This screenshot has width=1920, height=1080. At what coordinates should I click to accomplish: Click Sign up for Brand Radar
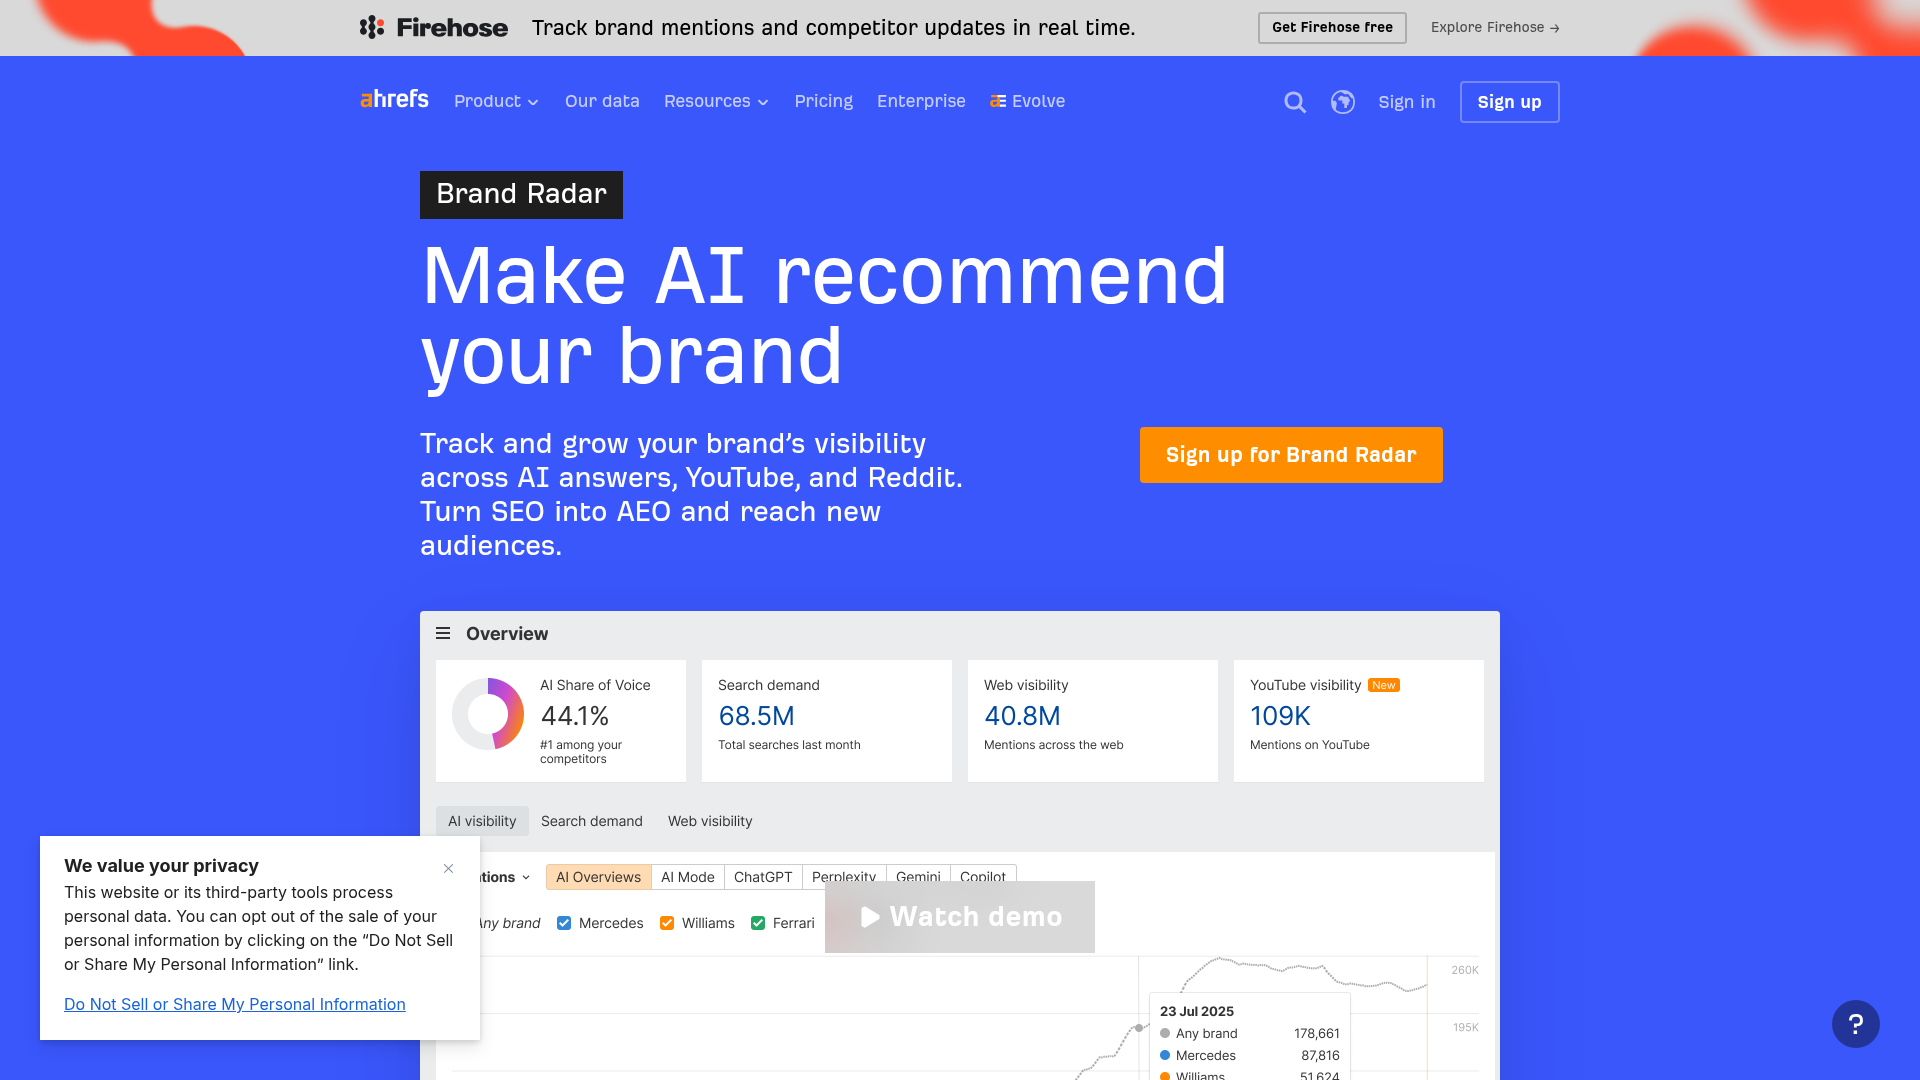[x=1291, y=455]
